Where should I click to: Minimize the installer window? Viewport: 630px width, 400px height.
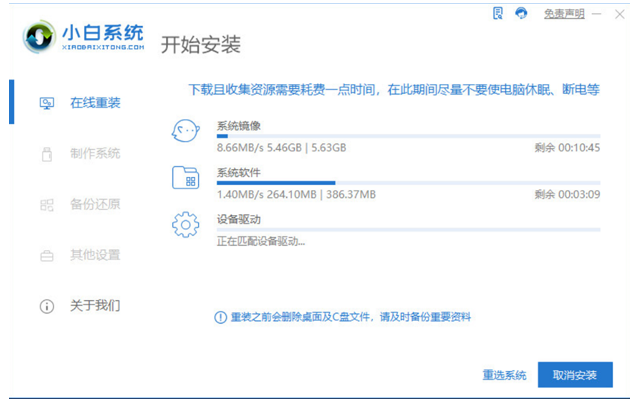coord(597,14)
